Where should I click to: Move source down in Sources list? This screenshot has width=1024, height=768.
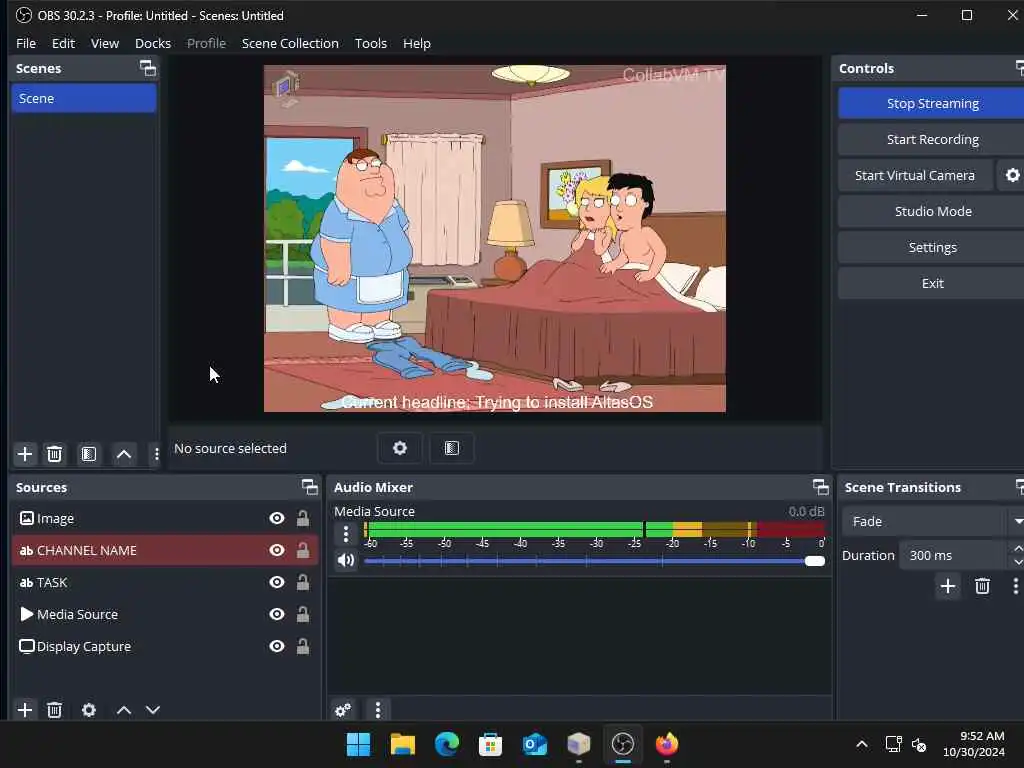pyautogui.click(x=153, y=710)
